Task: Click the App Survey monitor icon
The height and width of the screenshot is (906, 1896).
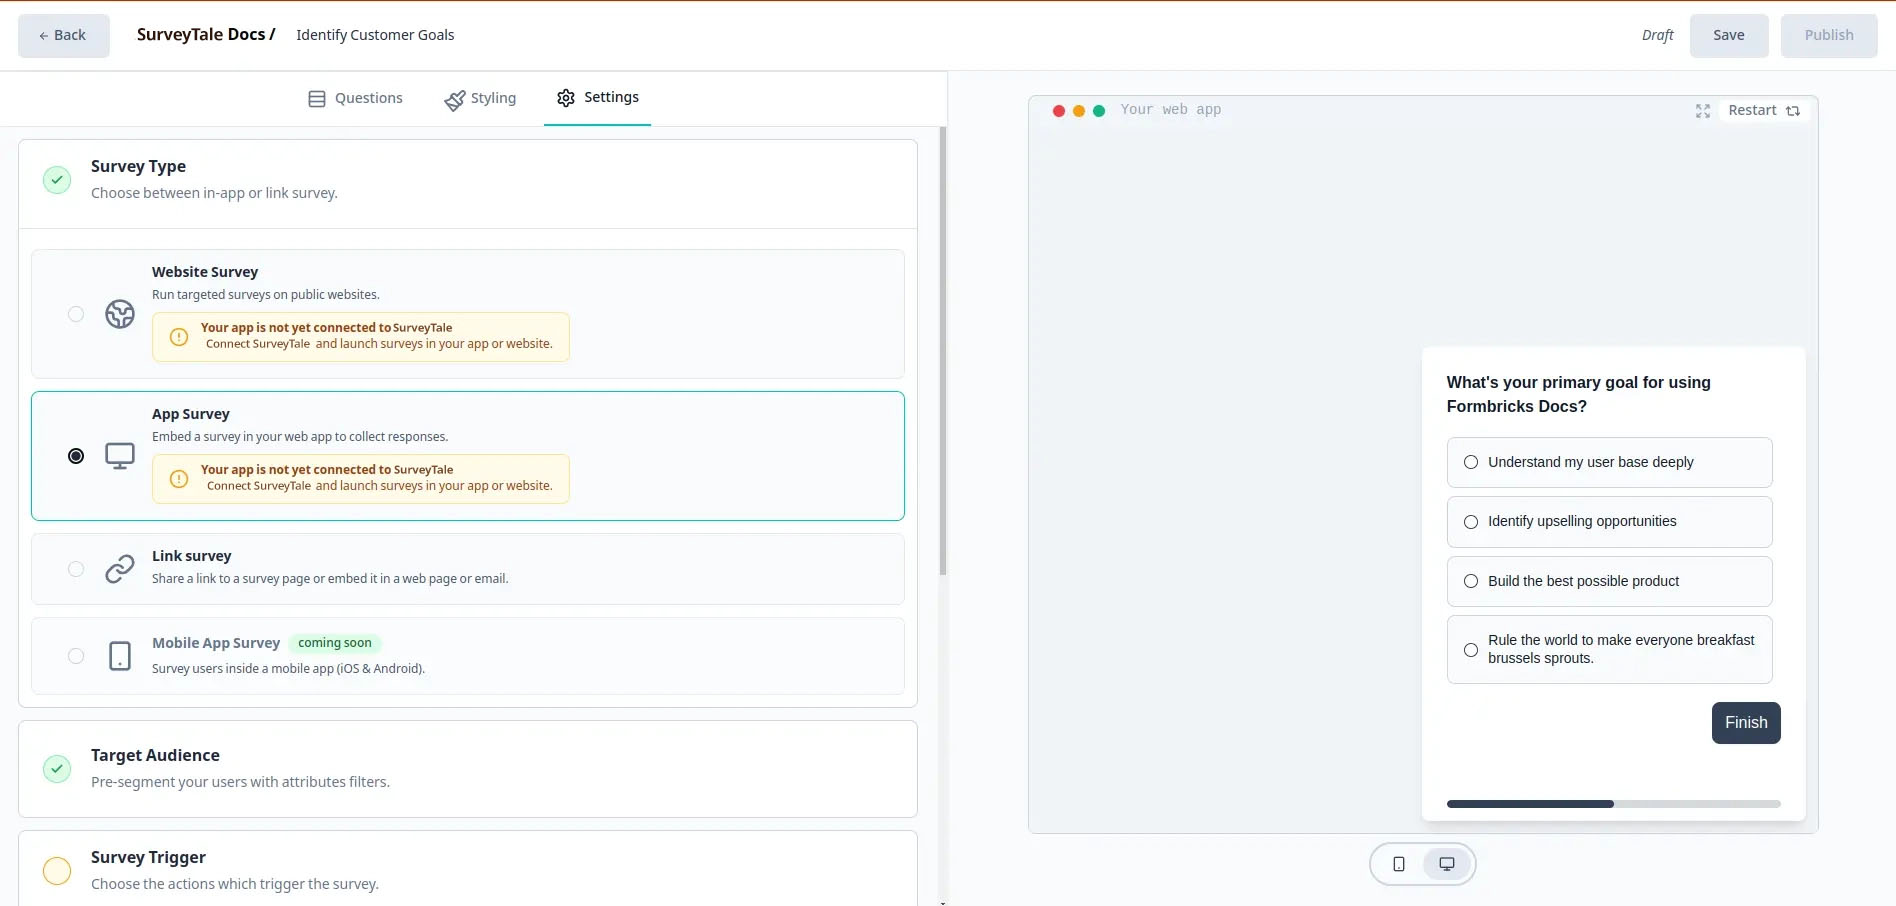Action: point(120,456)
